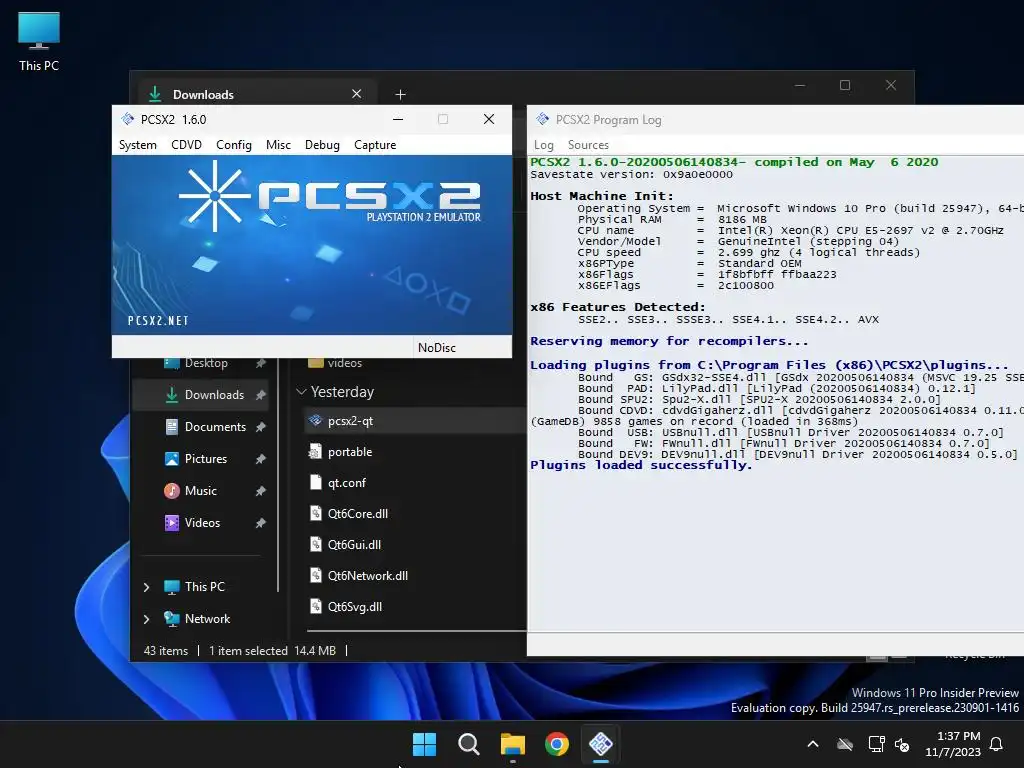
Task: Click the Qt6Network.dll file icon
Action: (x=315, y=575)
